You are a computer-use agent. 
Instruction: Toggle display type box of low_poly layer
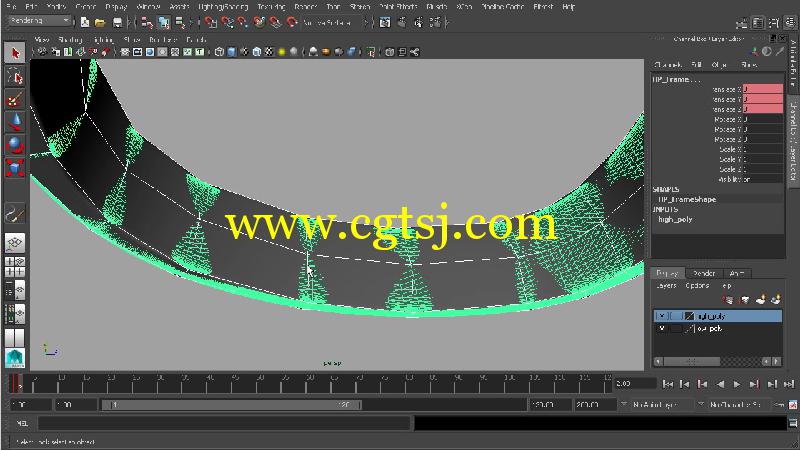tap(676, 329)
